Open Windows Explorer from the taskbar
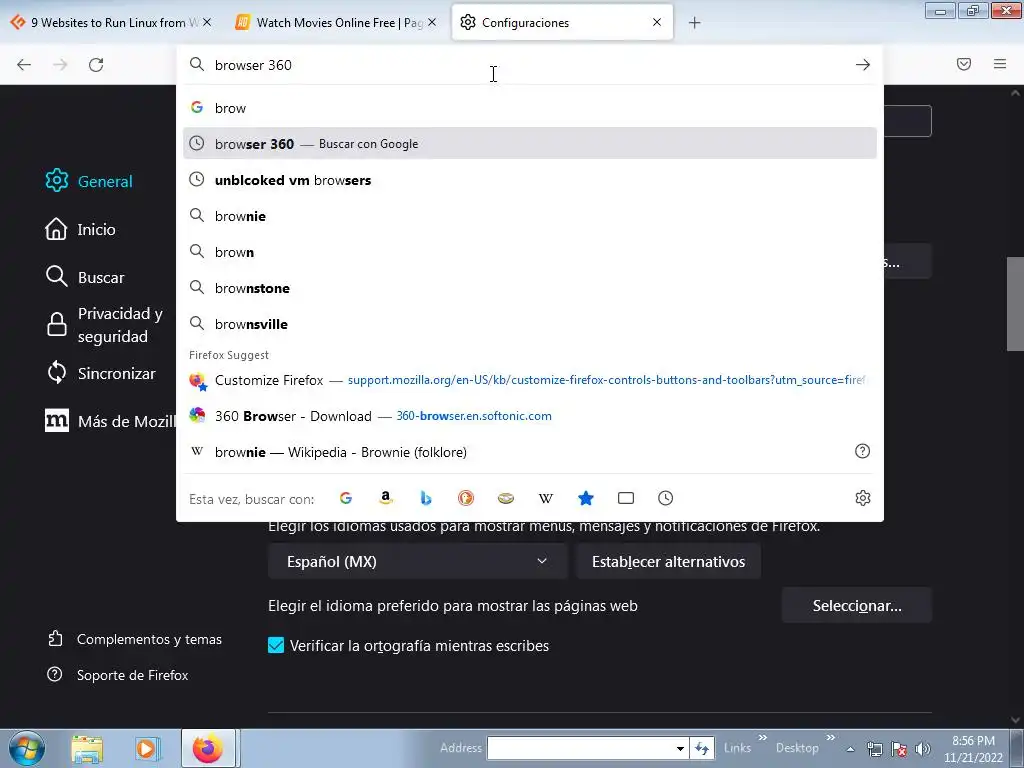This screenshot has width=1024, height=768. point(87,749)
